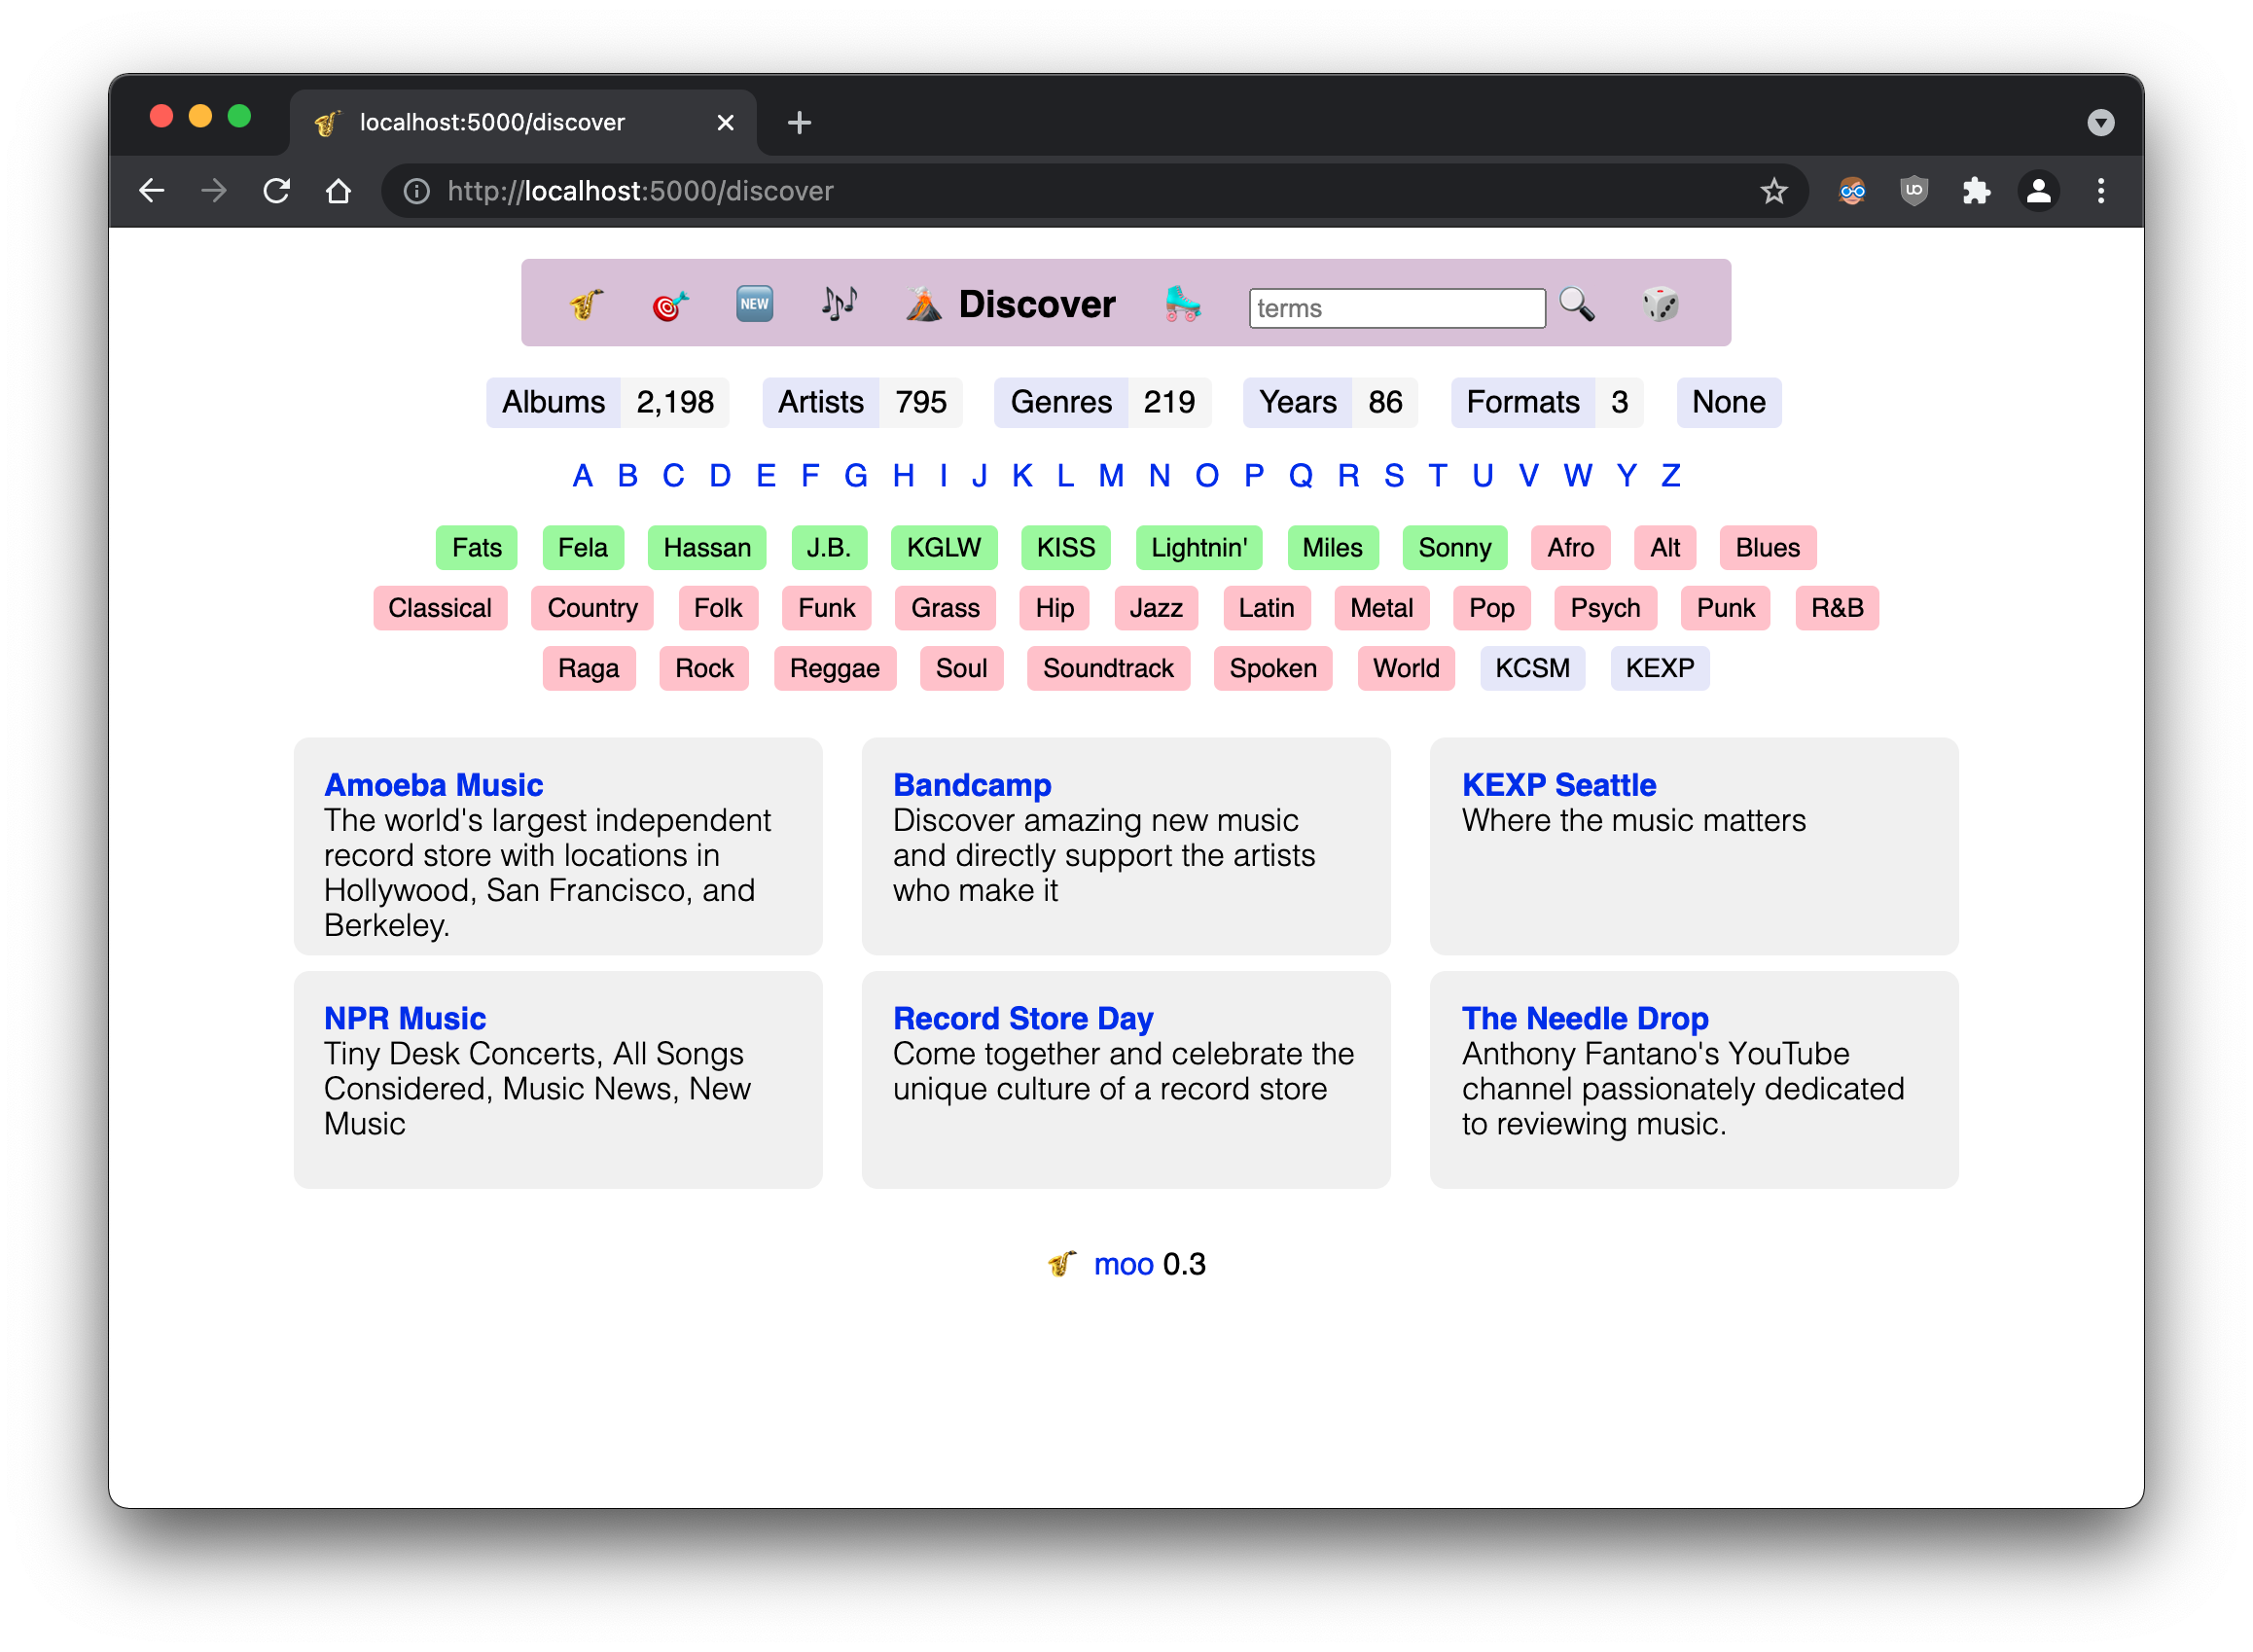Click the saxophone home icon in navbar
2253x1652 pixels.
(x=587, y=304)
